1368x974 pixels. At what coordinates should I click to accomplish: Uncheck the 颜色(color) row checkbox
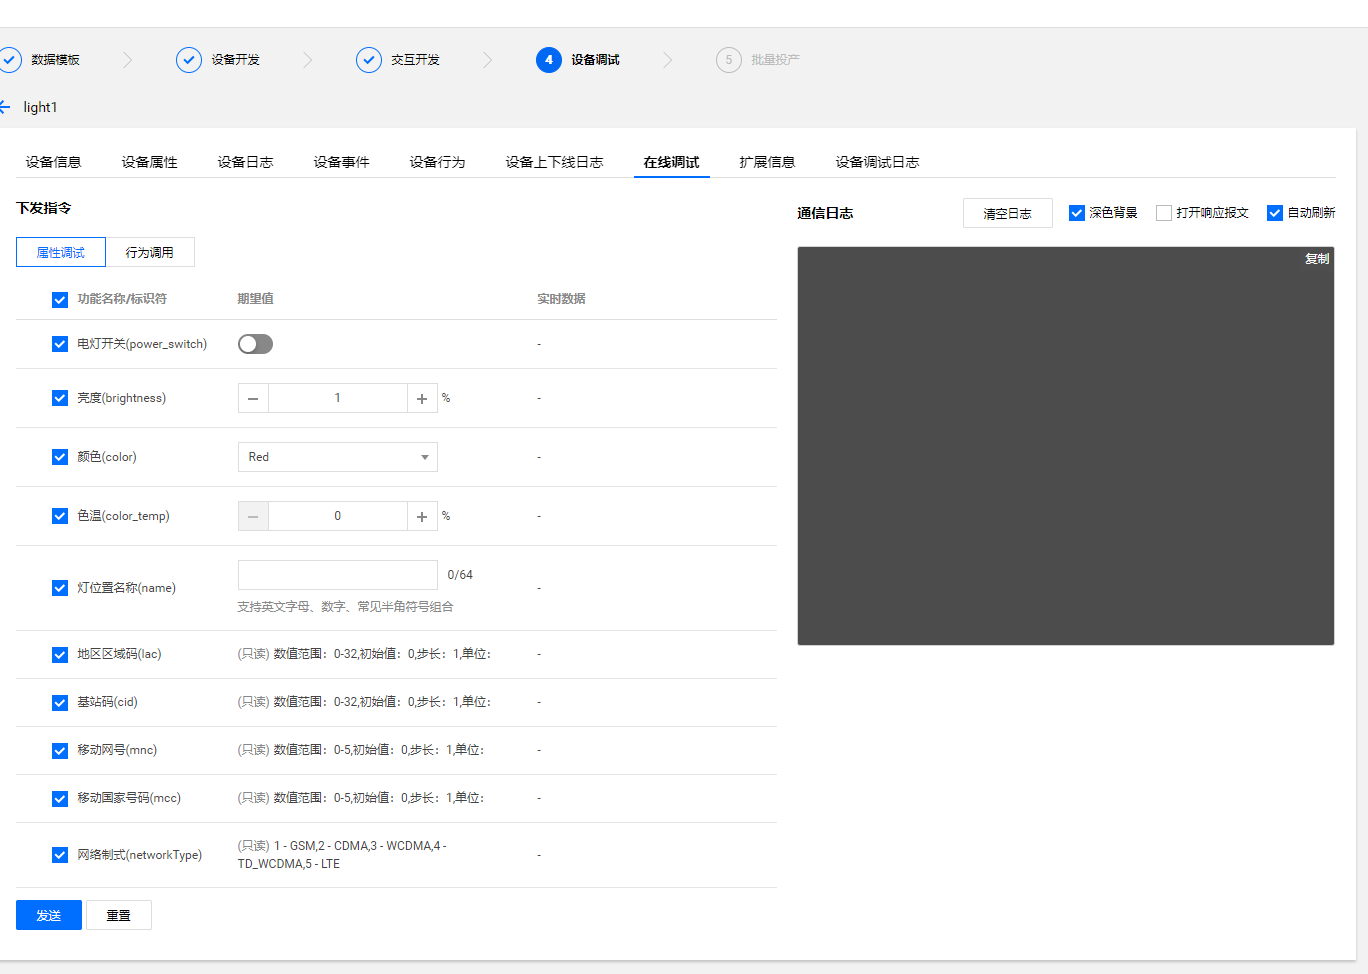(x=60, y=457)
